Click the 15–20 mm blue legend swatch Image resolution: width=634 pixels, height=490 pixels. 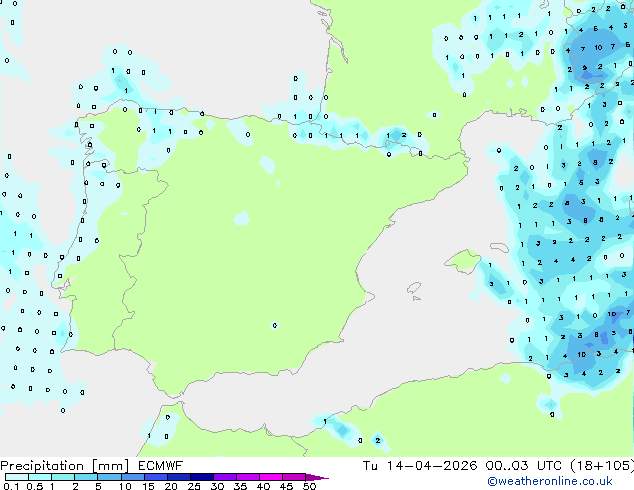pyautogui.click(x=156, y=477)
